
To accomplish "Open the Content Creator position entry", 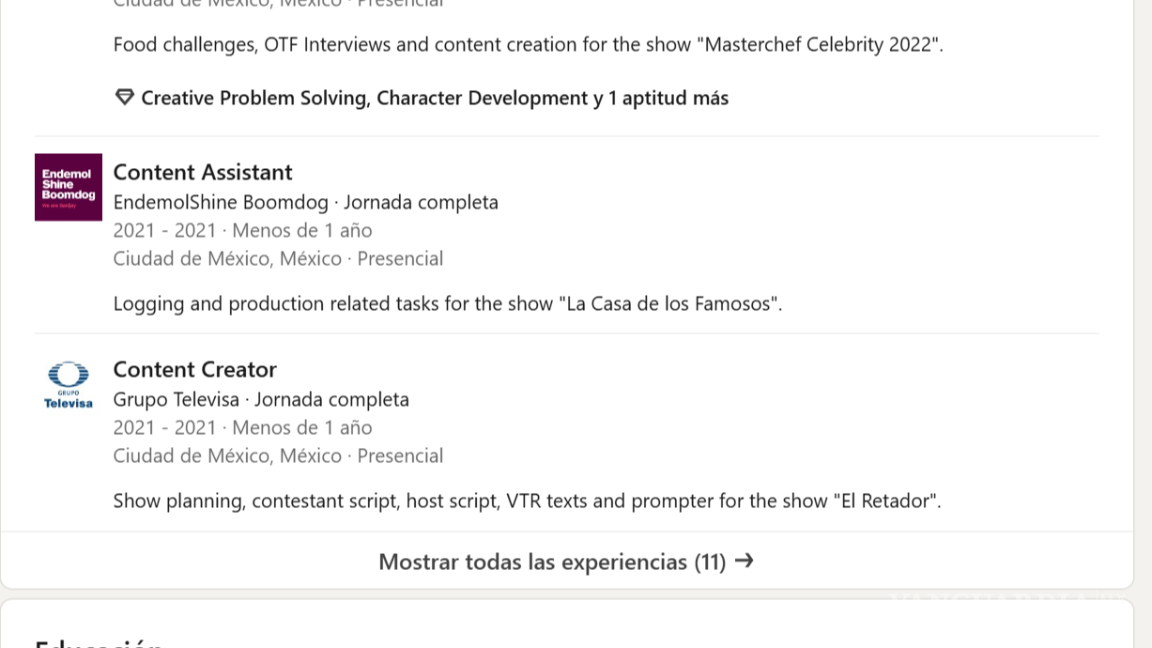I will (194, 369).
